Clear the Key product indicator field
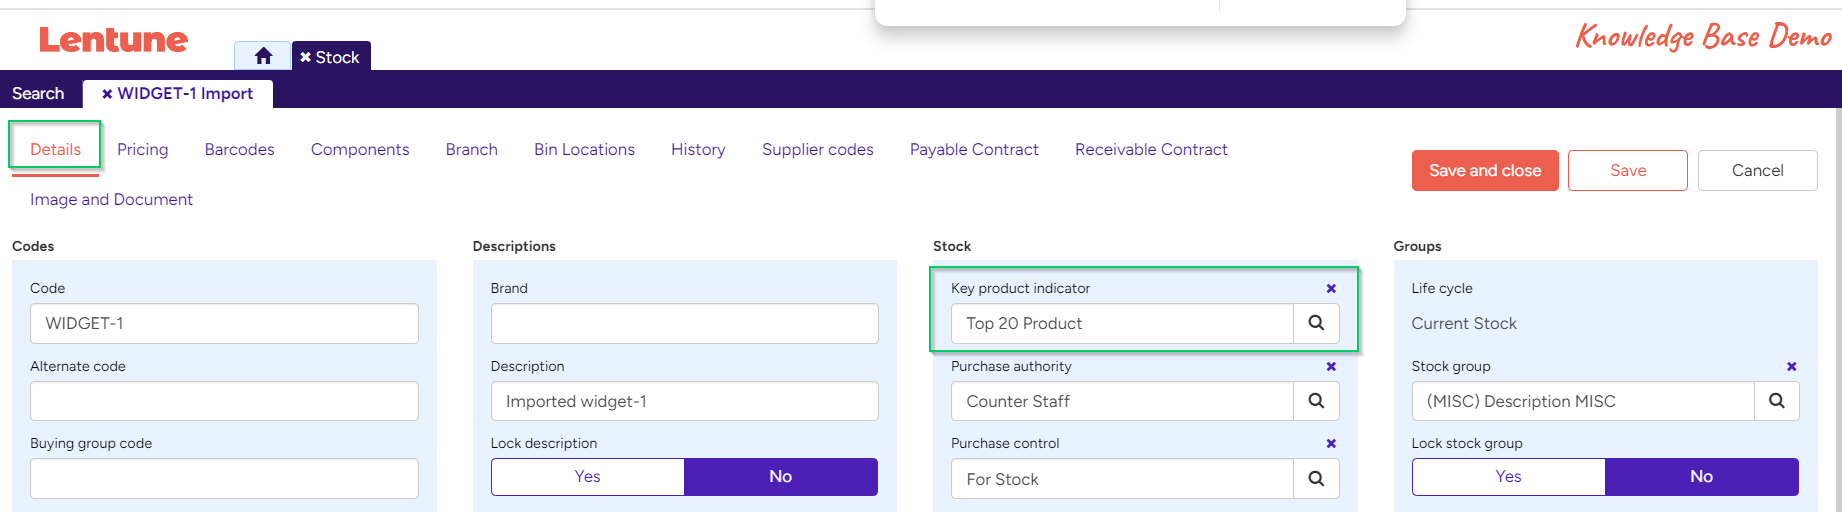 pos(1331,288)
